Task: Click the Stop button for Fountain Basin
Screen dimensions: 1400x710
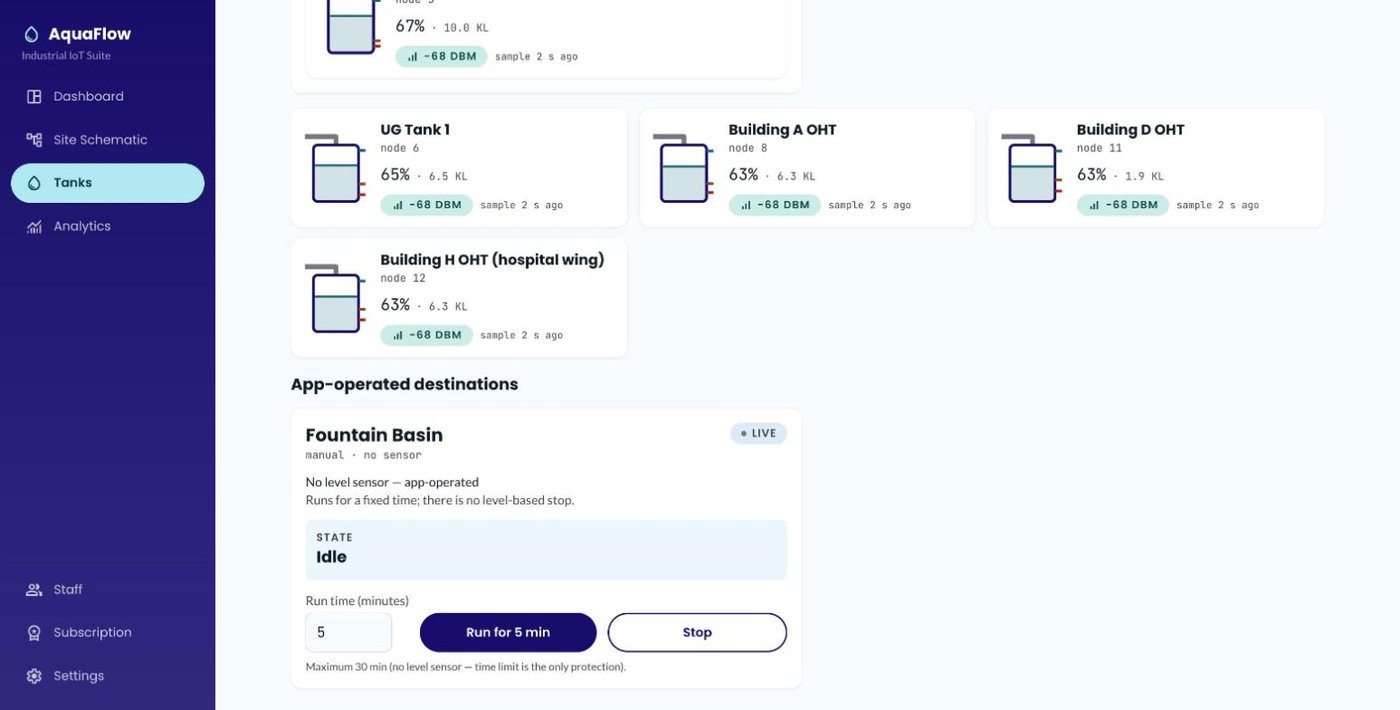Action: (697, 633)
